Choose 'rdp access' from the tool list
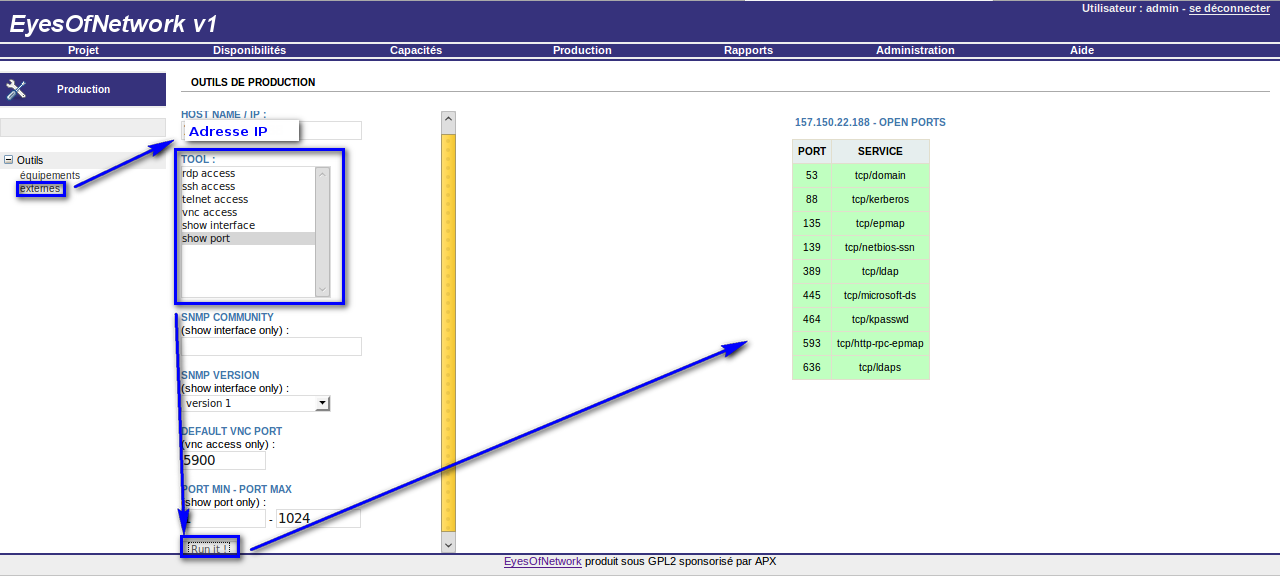This screenshot has width=1280, height=576. (208, 173)
